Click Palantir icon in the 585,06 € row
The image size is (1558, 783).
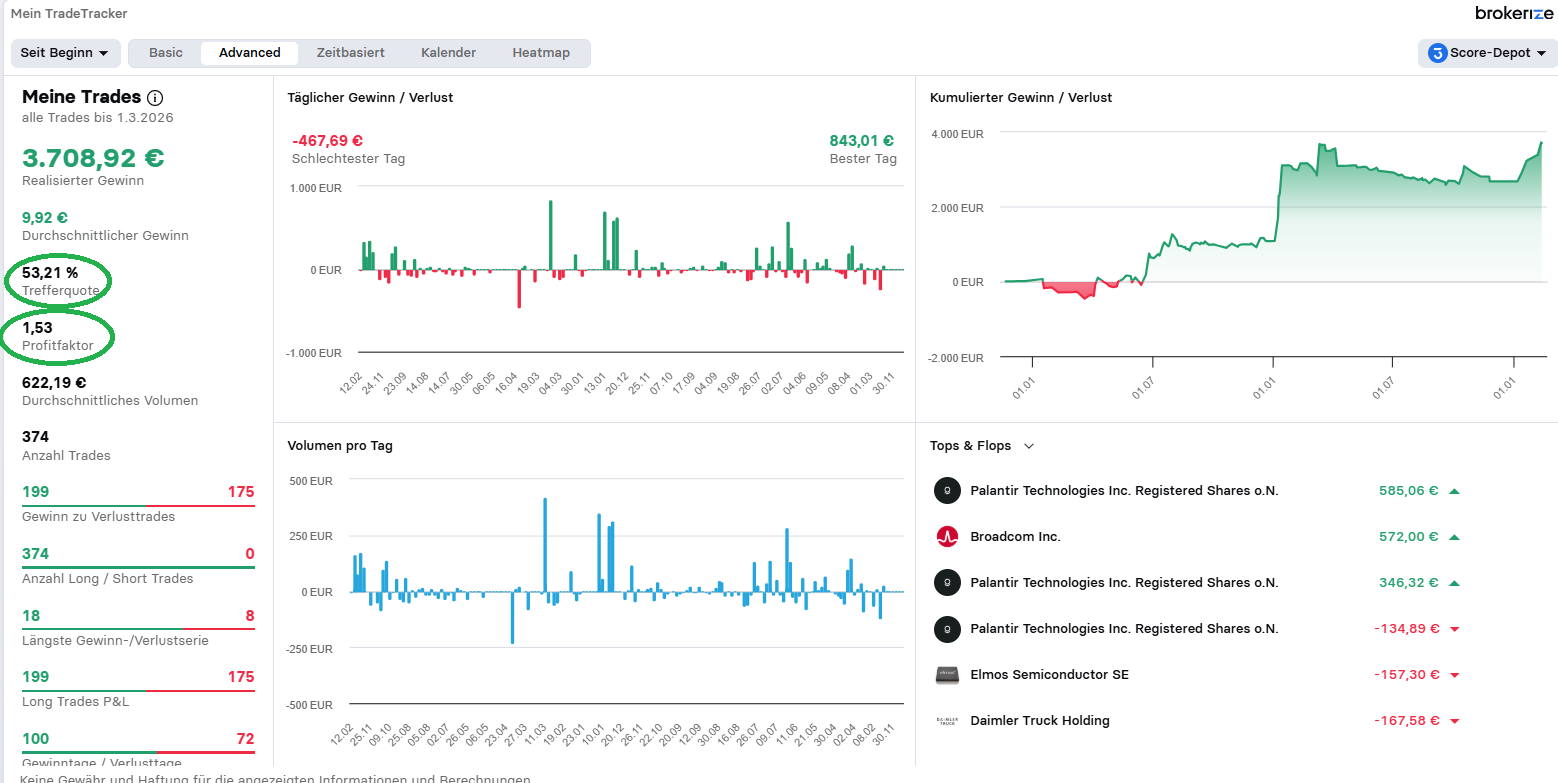click(946, 491)
